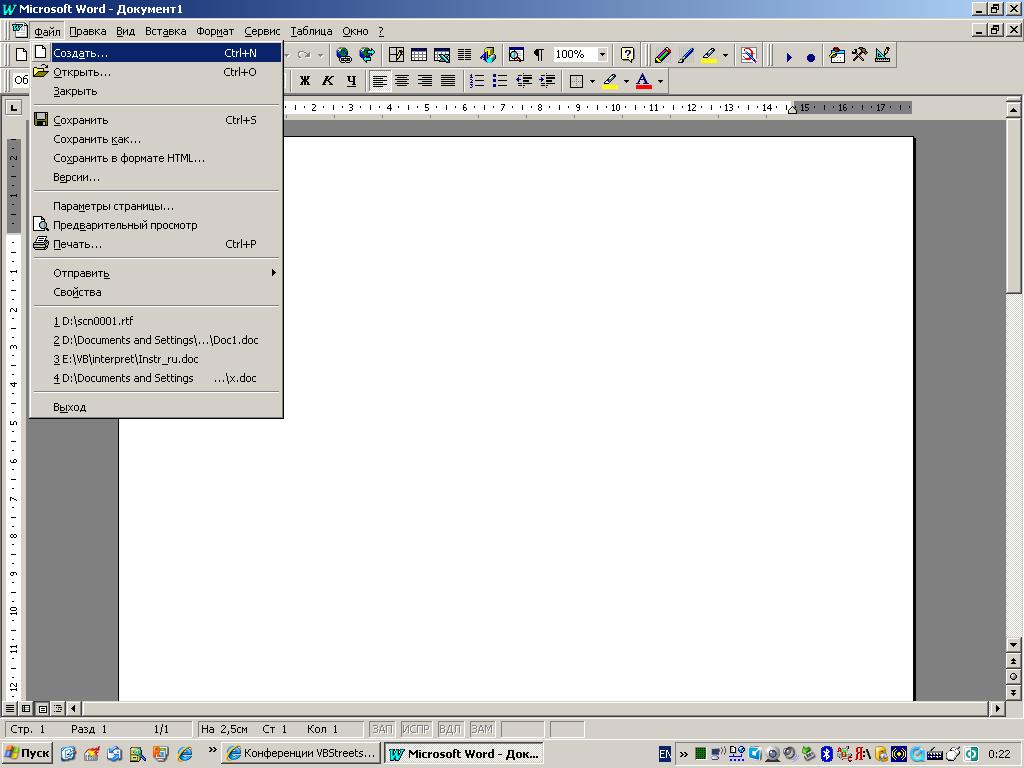The image size is (1024, 768).
Task: Toggle the ЗАМ overtype indicator
Action: 481,729
